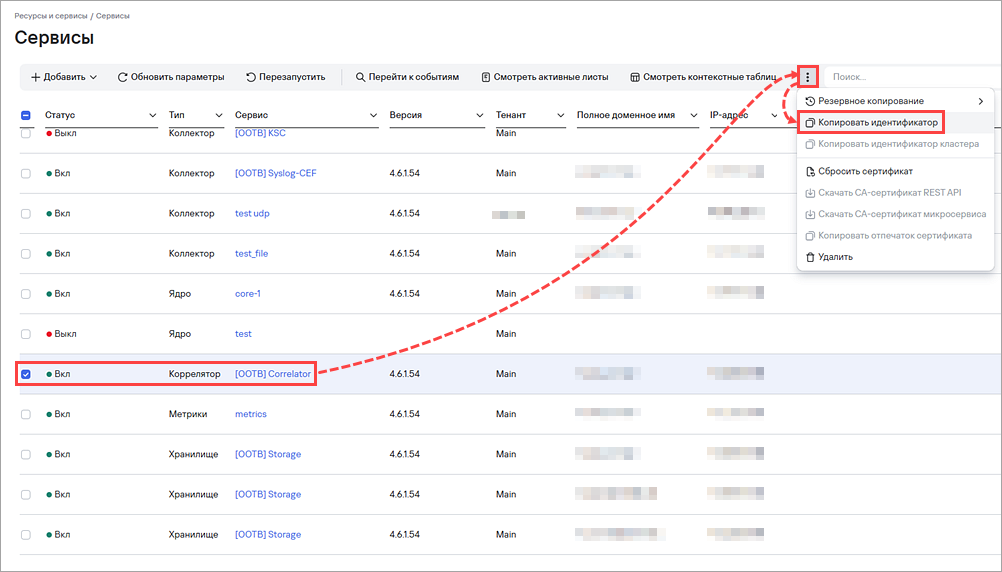Open the Полное доменное имя column chevron
The image size is (1002, 572).
point(693,115)
